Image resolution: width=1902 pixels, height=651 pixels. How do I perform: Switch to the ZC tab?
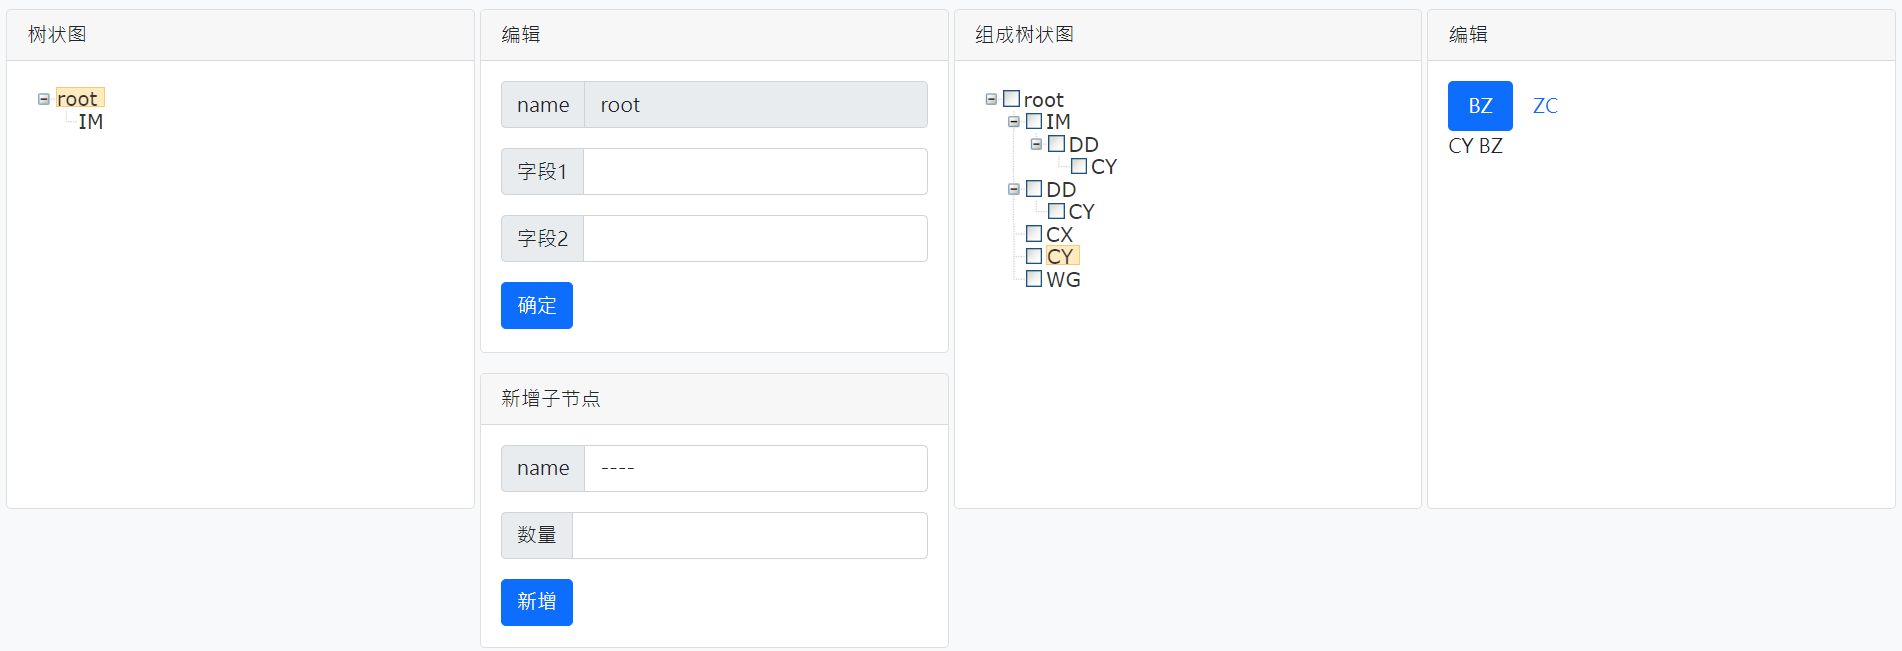(x=1545, y=106)
